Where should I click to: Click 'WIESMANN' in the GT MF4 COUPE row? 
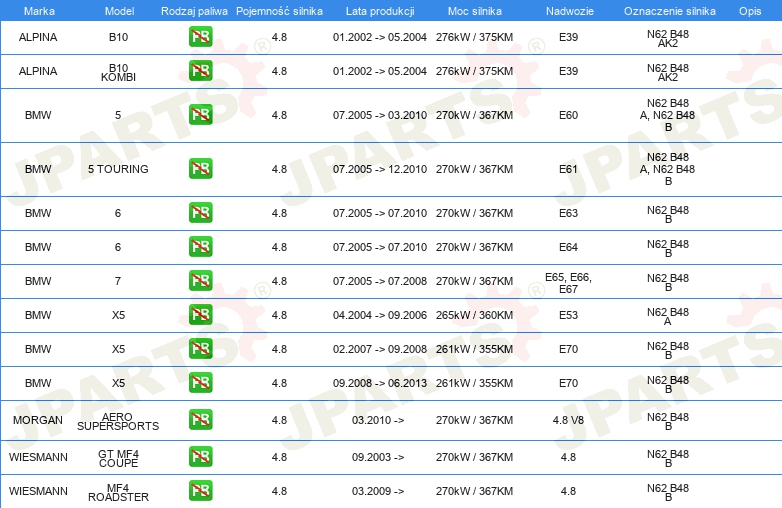click(x=38, y=457)
